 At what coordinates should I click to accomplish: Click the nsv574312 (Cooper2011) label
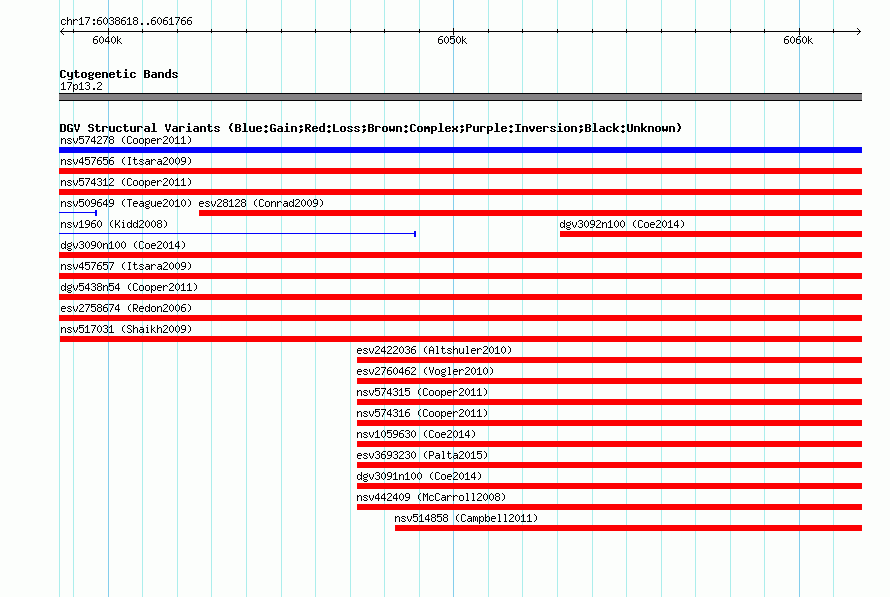click(126, 182)
